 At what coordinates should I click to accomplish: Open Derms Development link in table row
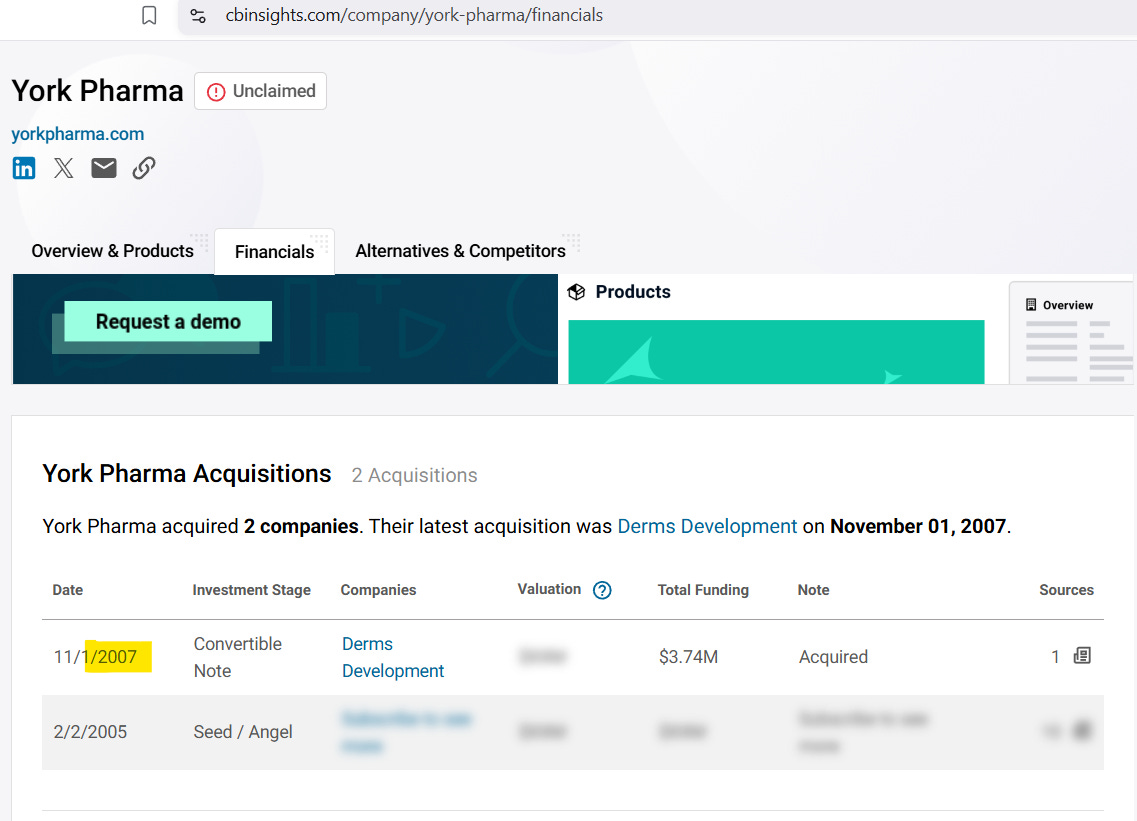click(392, 657)
